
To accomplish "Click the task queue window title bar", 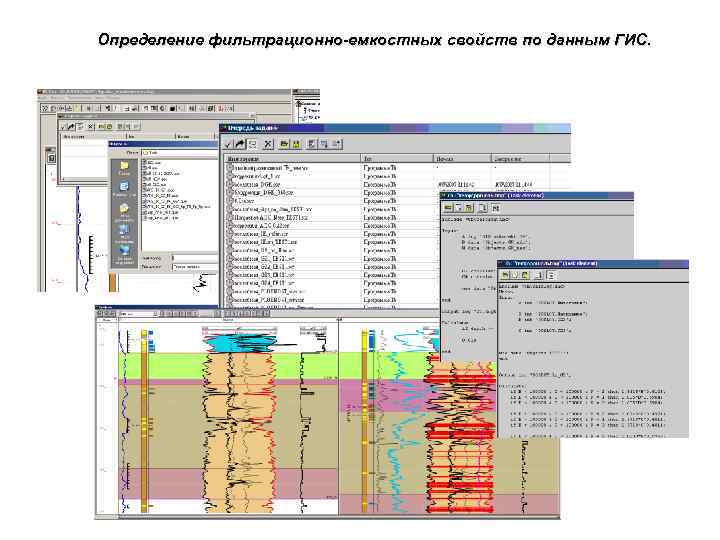I will tap(395, 128).
